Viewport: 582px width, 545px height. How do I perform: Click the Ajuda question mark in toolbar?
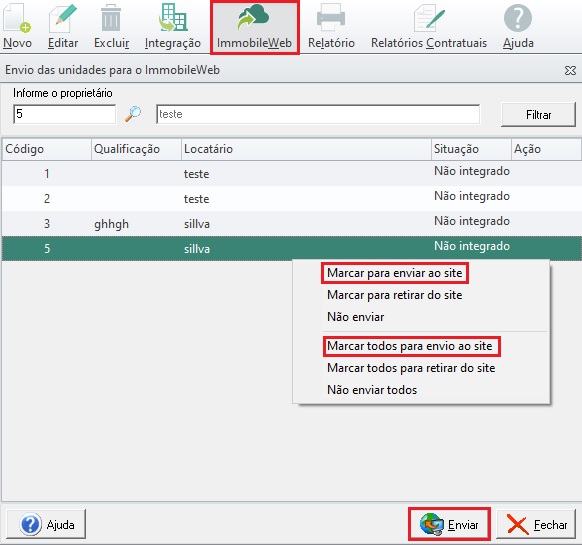tap(518, 18)
